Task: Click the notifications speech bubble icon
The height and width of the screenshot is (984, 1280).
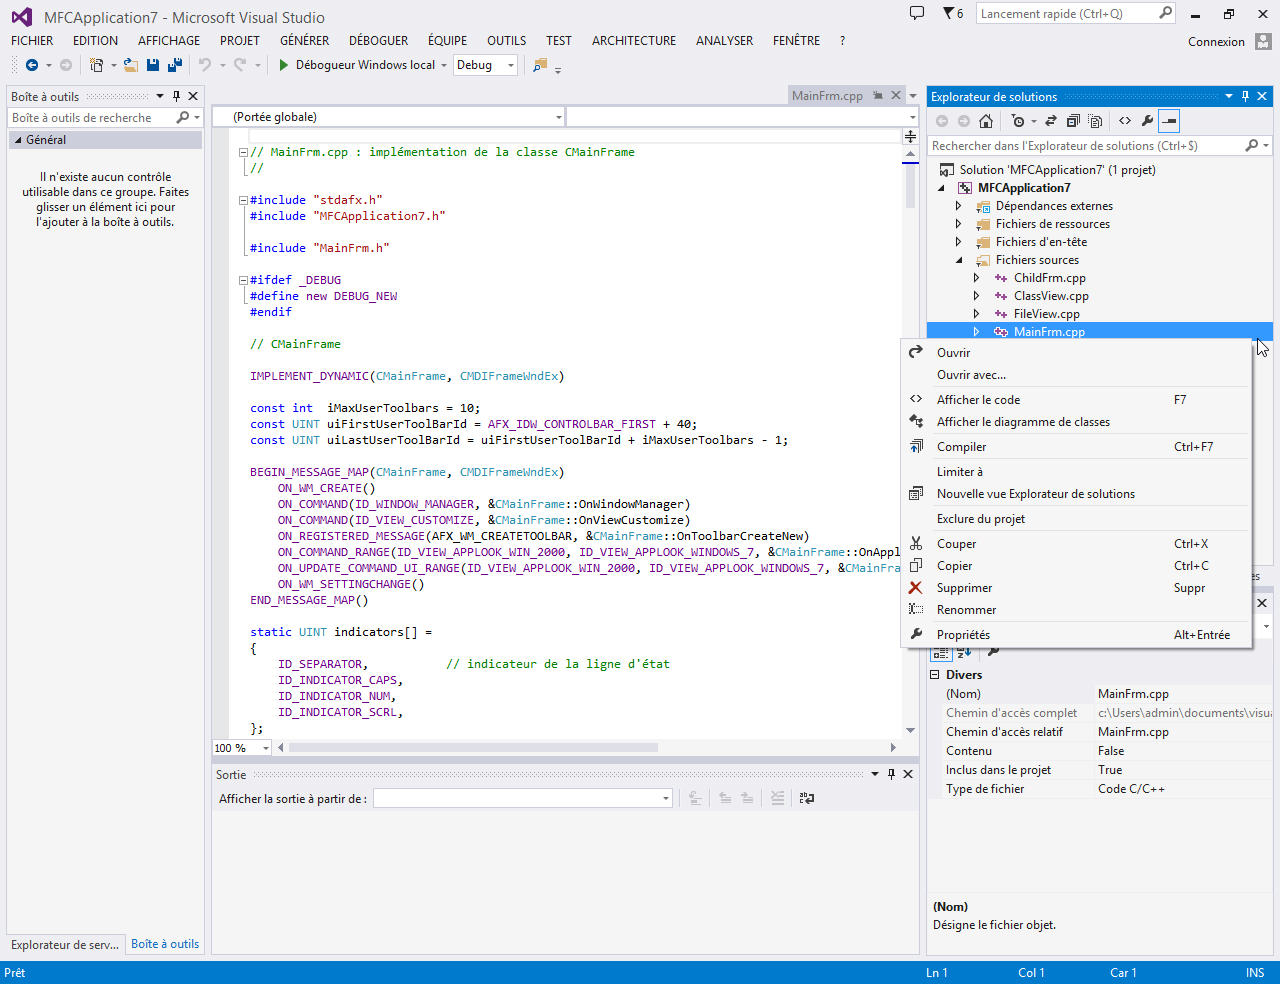Action: coord(917,13)
